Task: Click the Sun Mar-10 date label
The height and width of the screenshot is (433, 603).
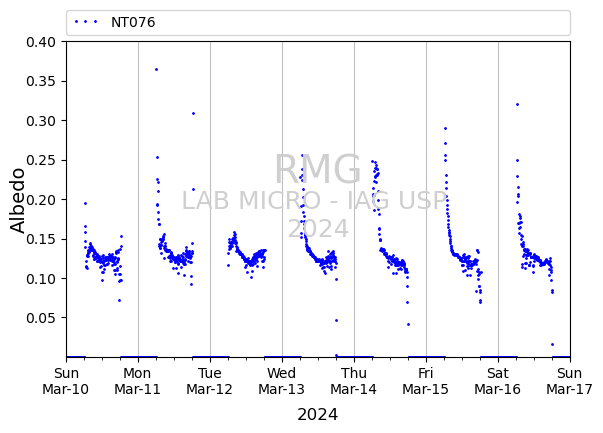Action: 66,381
